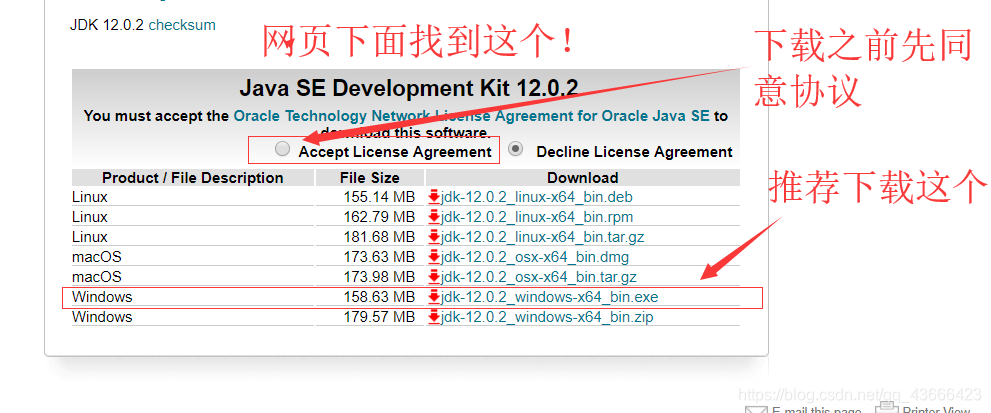Download jdk-12.0.2_linux-x64_bin.rpm
The height and width of the screenshot is (413, 991).
tap(537, 217)
